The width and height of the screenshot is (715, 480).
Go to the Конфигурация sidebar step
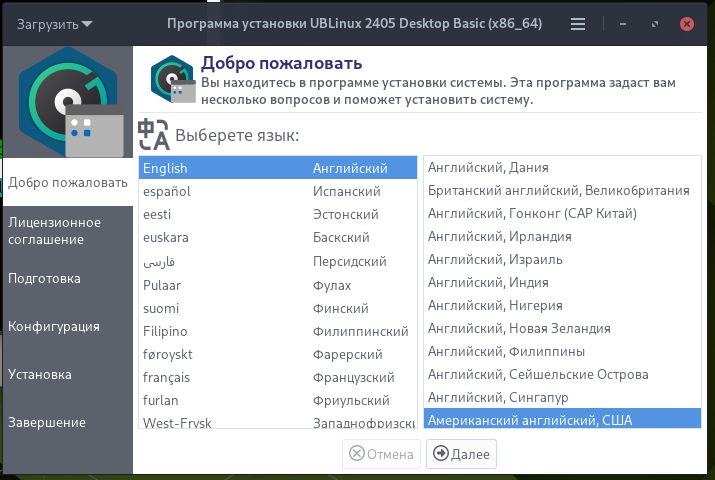click(68, 326)
